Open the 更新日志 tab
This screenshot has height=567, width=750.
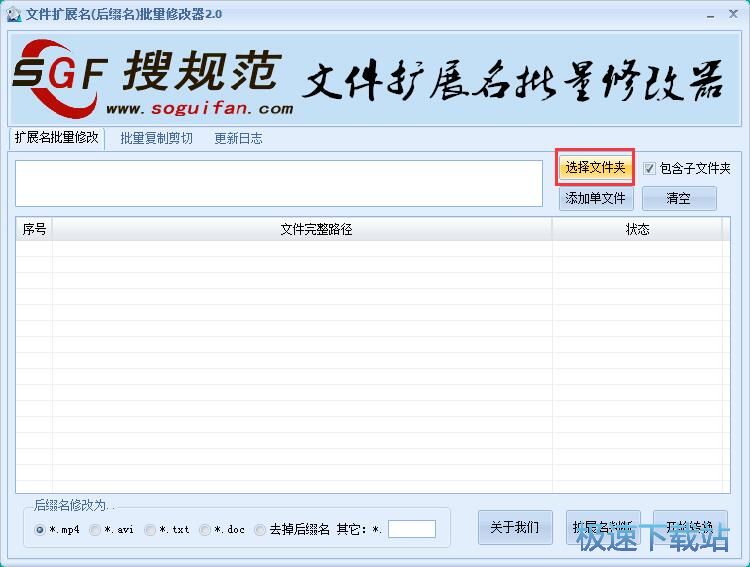point(238,139)
